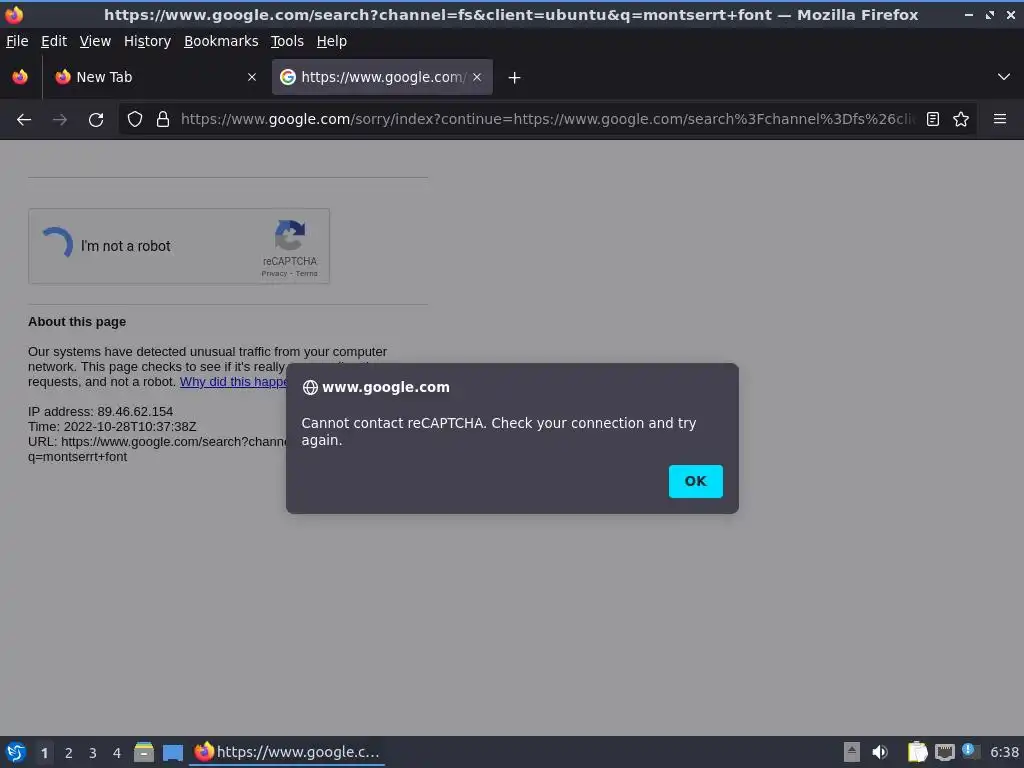Switch to workspace 2
Screen dimensions: 1024x768
69,753
